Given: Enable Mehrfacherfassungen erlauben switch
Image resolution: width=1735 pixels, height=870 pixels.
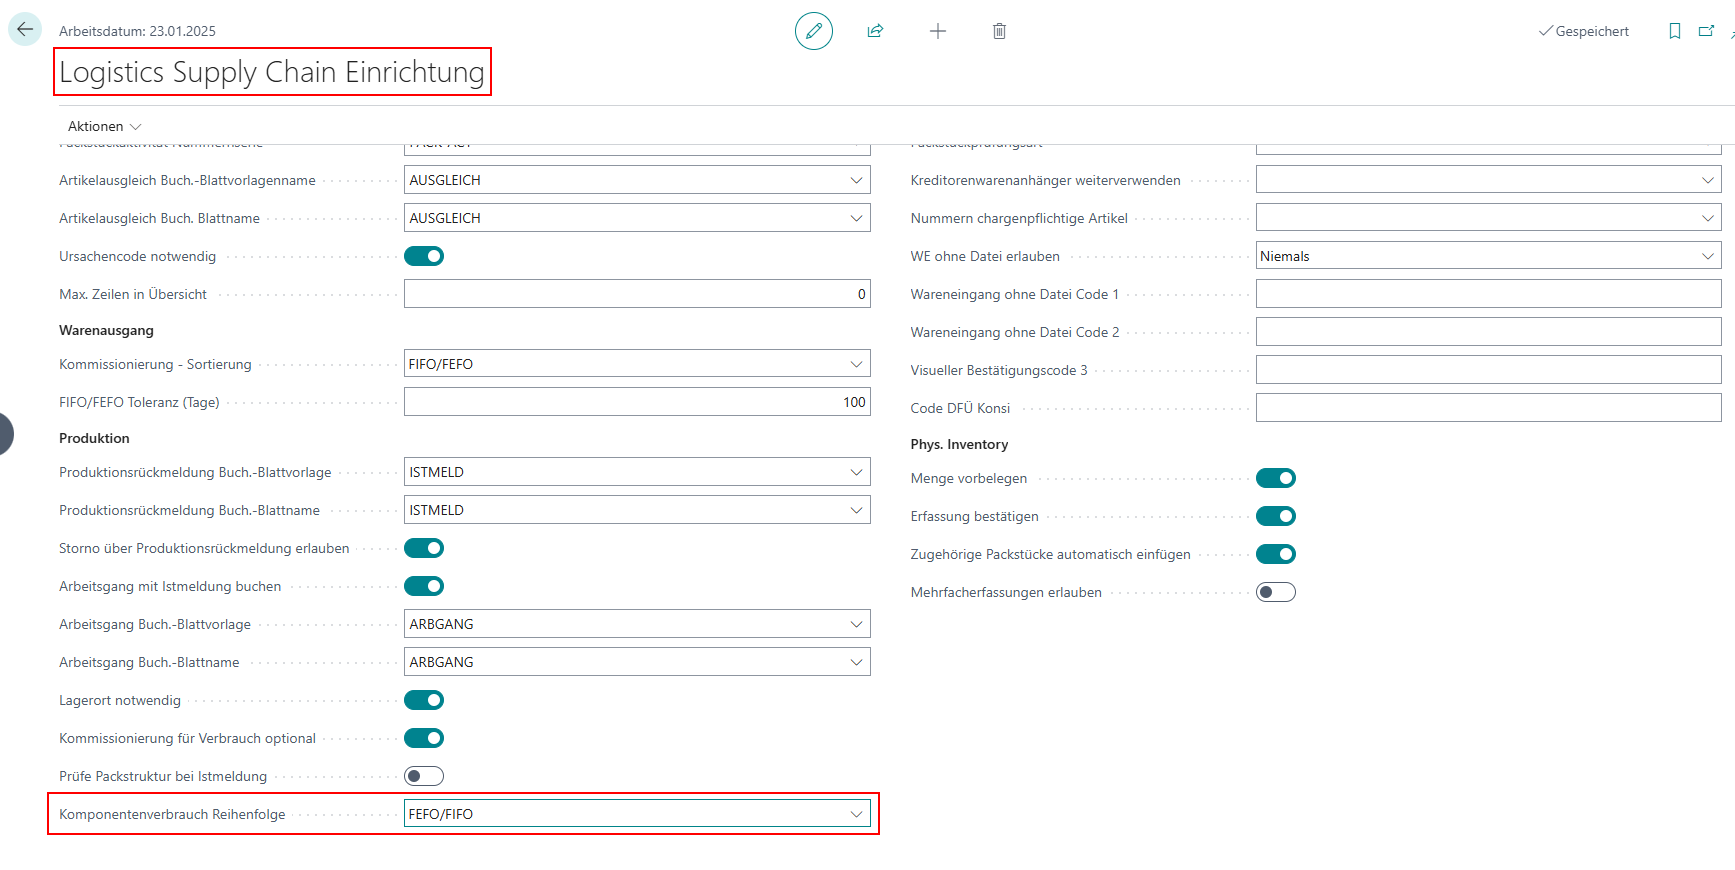Looking at the screenshot, I should click(x=1275, y=592).
